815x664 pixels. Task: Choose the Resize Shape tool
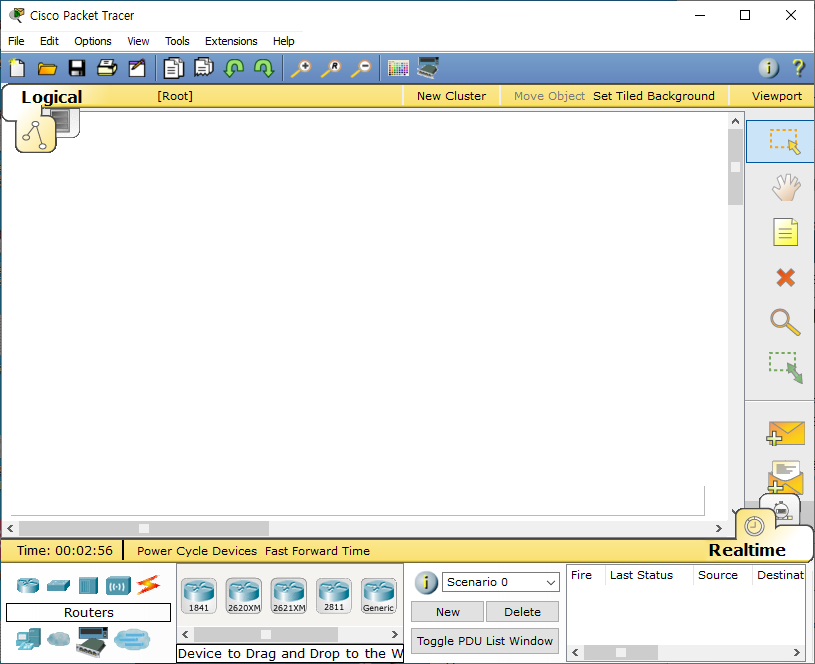(x=786, y=367)
